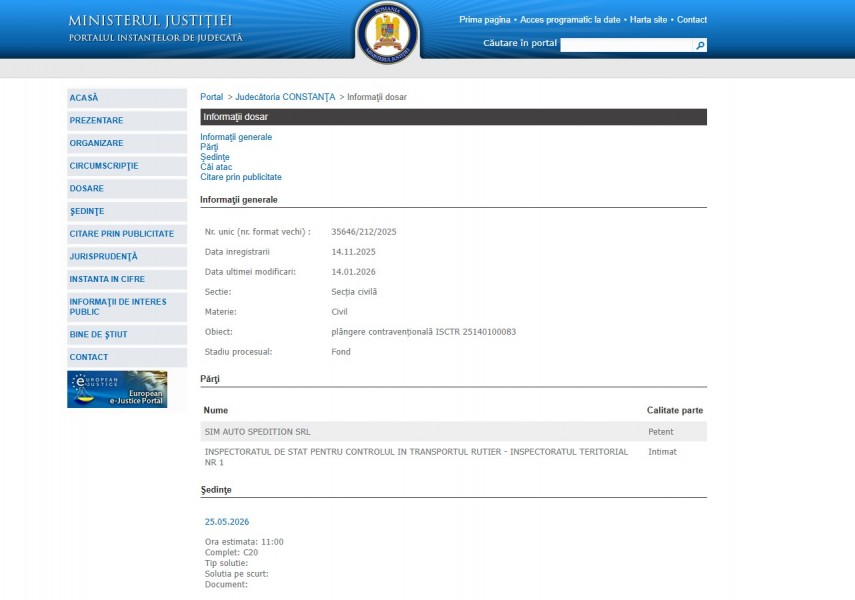Navigate to Judecătoria CONSTANȚA breadcrumb
The height and width of the screenshot is (600, 855).
pos(285,97)
